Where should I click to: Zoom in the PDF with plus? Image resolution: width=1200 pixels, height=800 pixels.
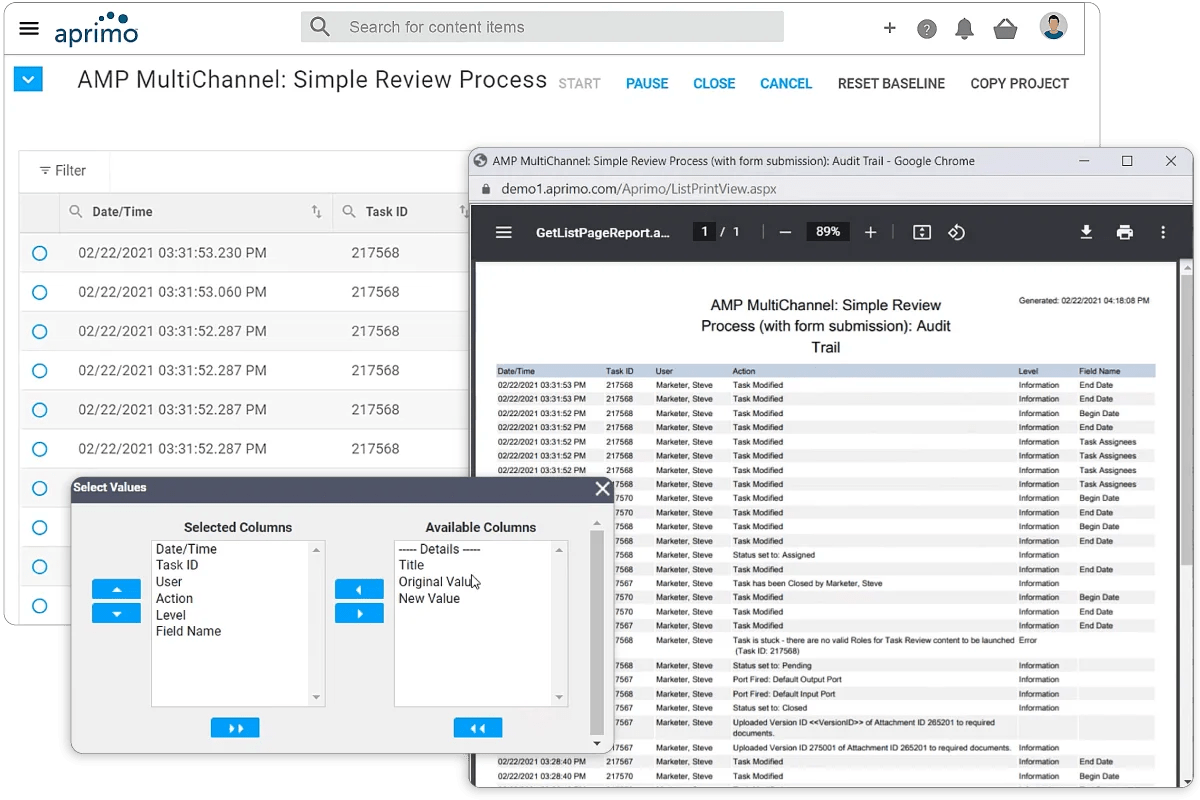pos(870,232)
